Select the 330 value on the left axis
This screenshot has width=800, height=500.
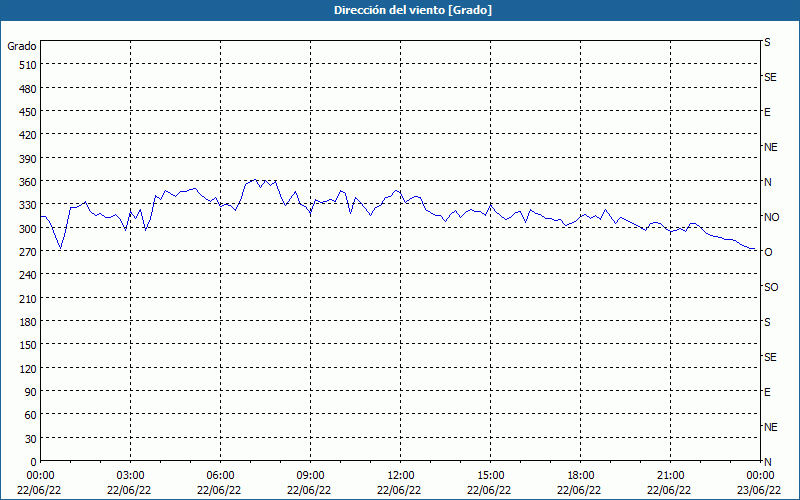pyautogui.click(x=28, y=205)
